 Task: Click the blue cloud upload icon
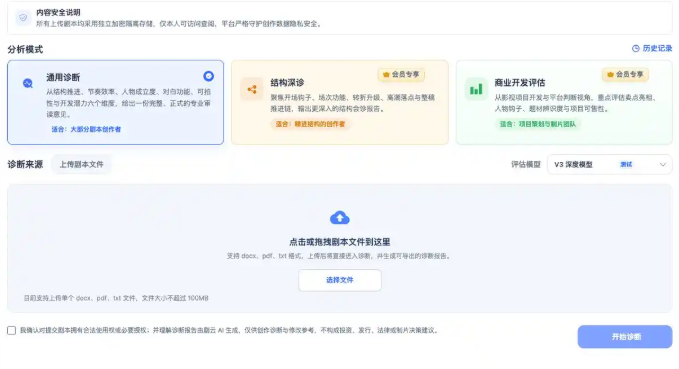(340, 218)
